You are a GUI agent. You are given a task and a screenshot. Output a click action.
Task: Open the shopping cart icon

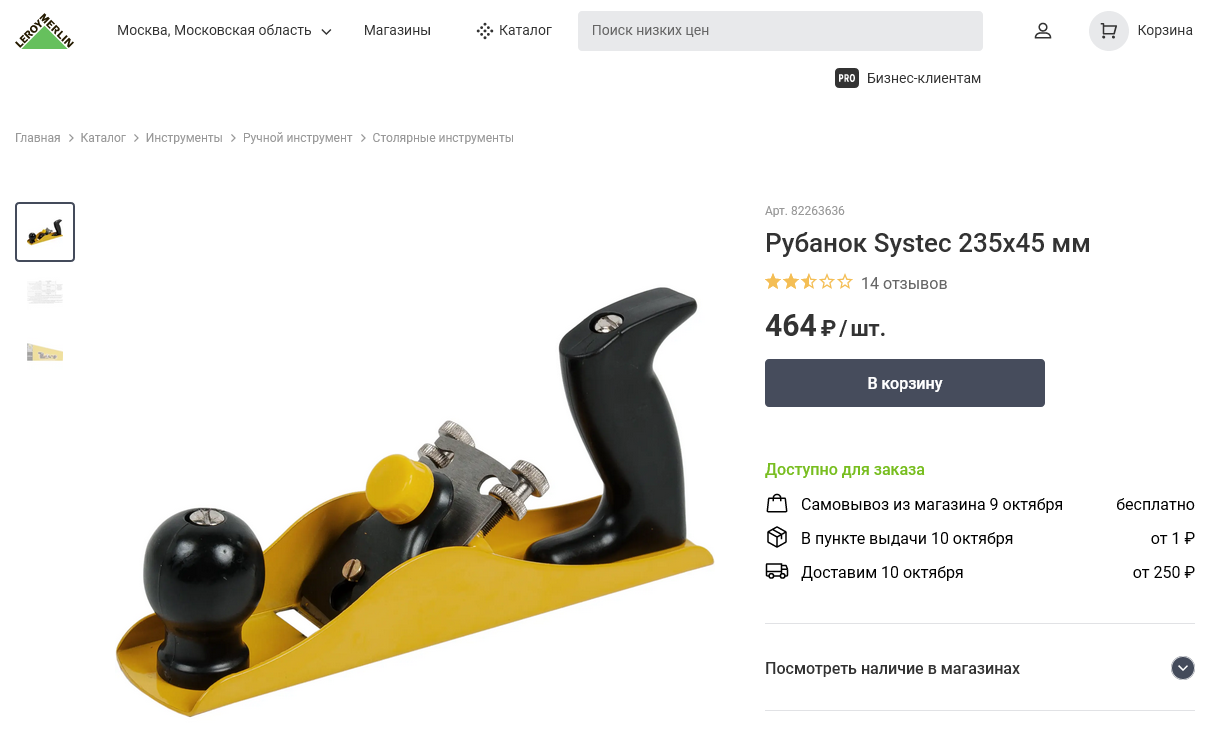[1108, 31]
